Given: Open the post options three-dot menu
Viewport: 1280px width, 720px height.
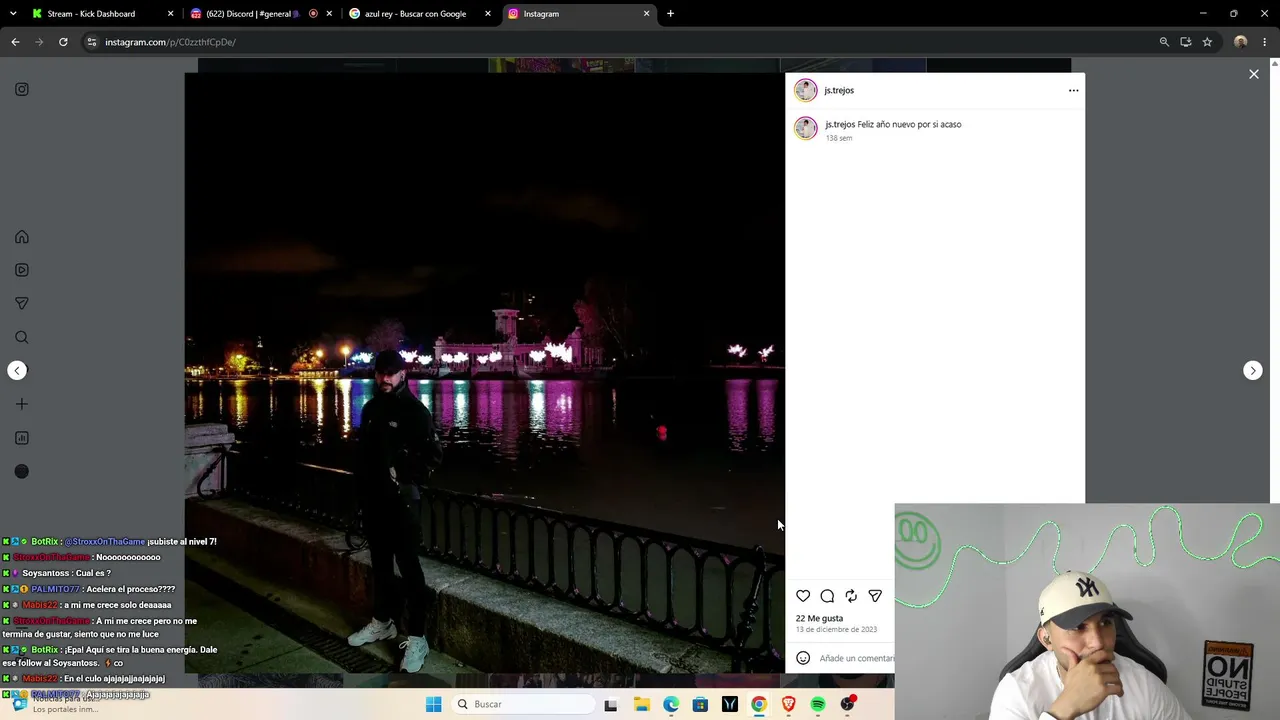Looking at the screenshot, I should click(x=1073, y=90).
